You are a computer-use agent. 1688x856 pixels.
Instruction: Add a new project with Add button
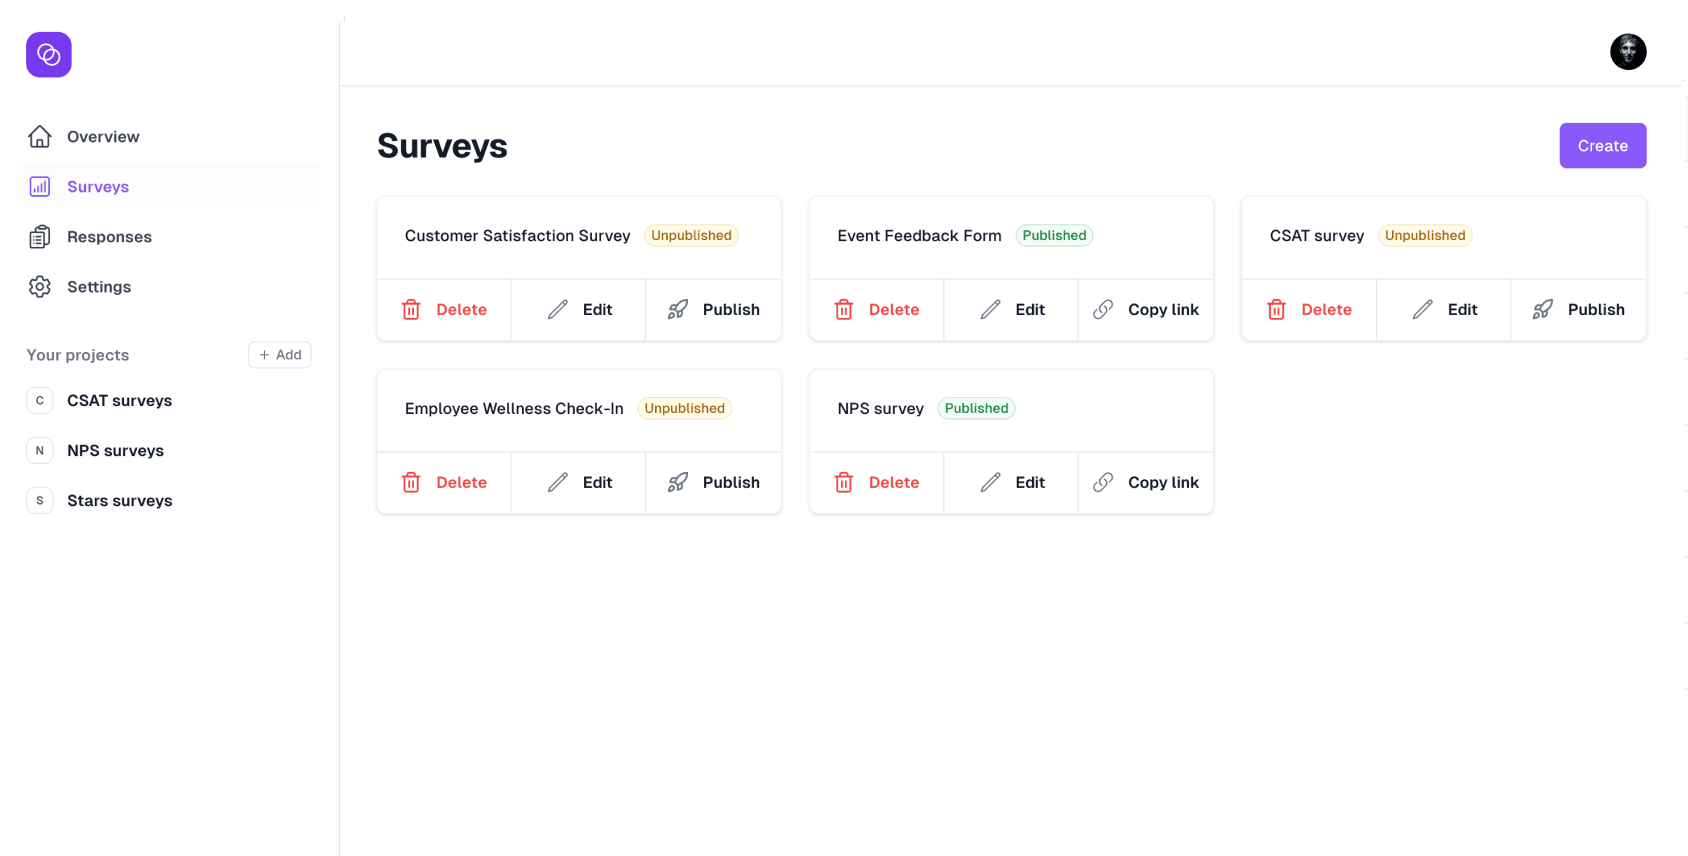tap(280, 355)
